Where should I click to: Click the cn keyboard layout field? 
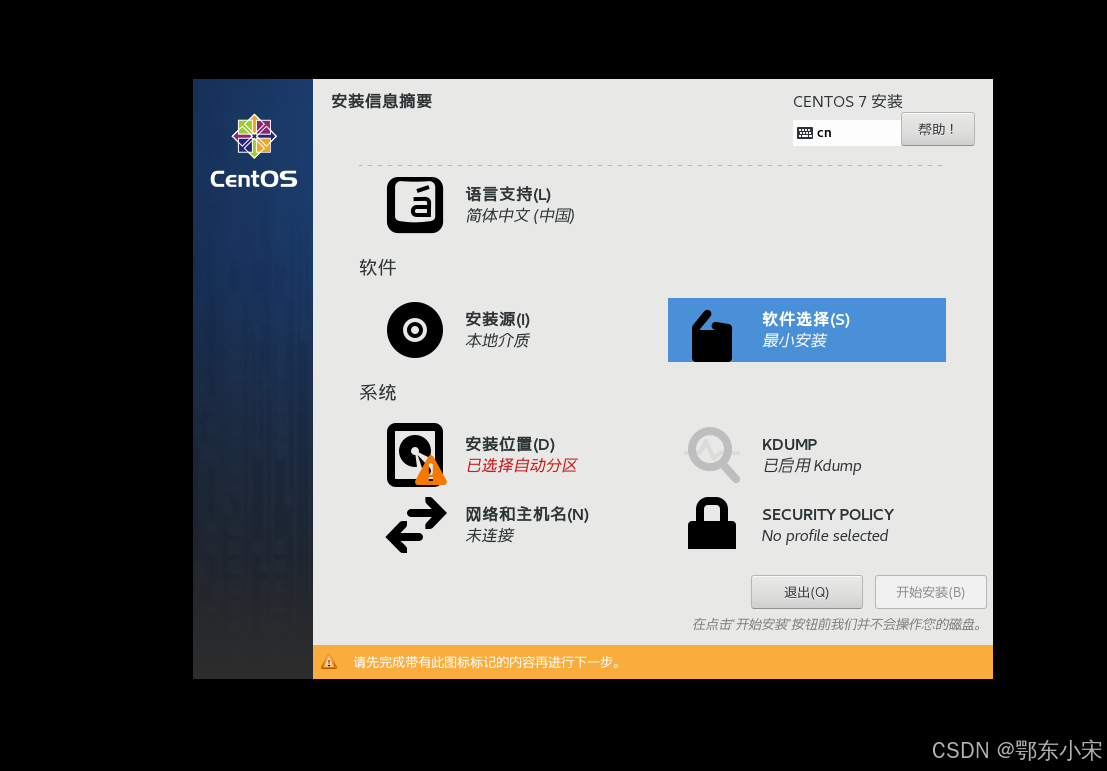[x=846, y=133]
